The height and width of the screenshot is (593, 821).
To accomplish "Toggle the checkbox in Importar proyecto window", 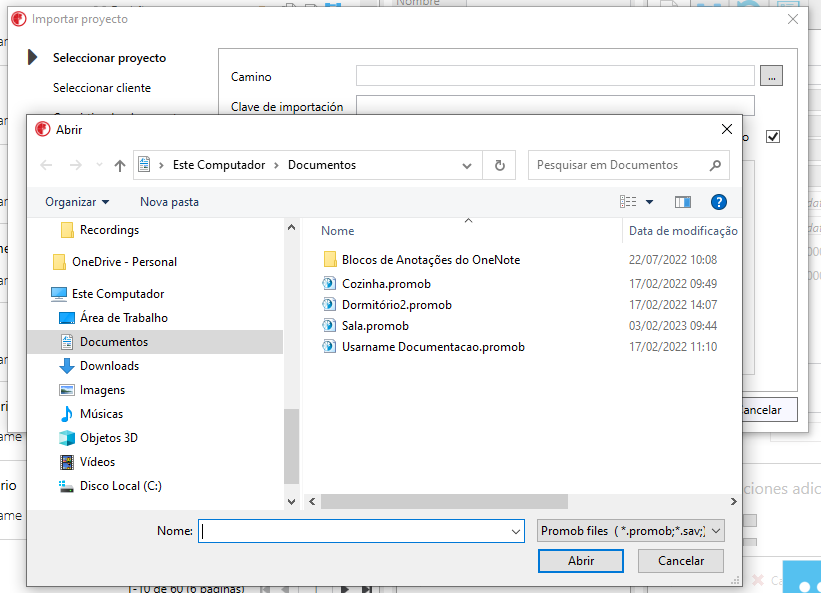I will [773, 137].
